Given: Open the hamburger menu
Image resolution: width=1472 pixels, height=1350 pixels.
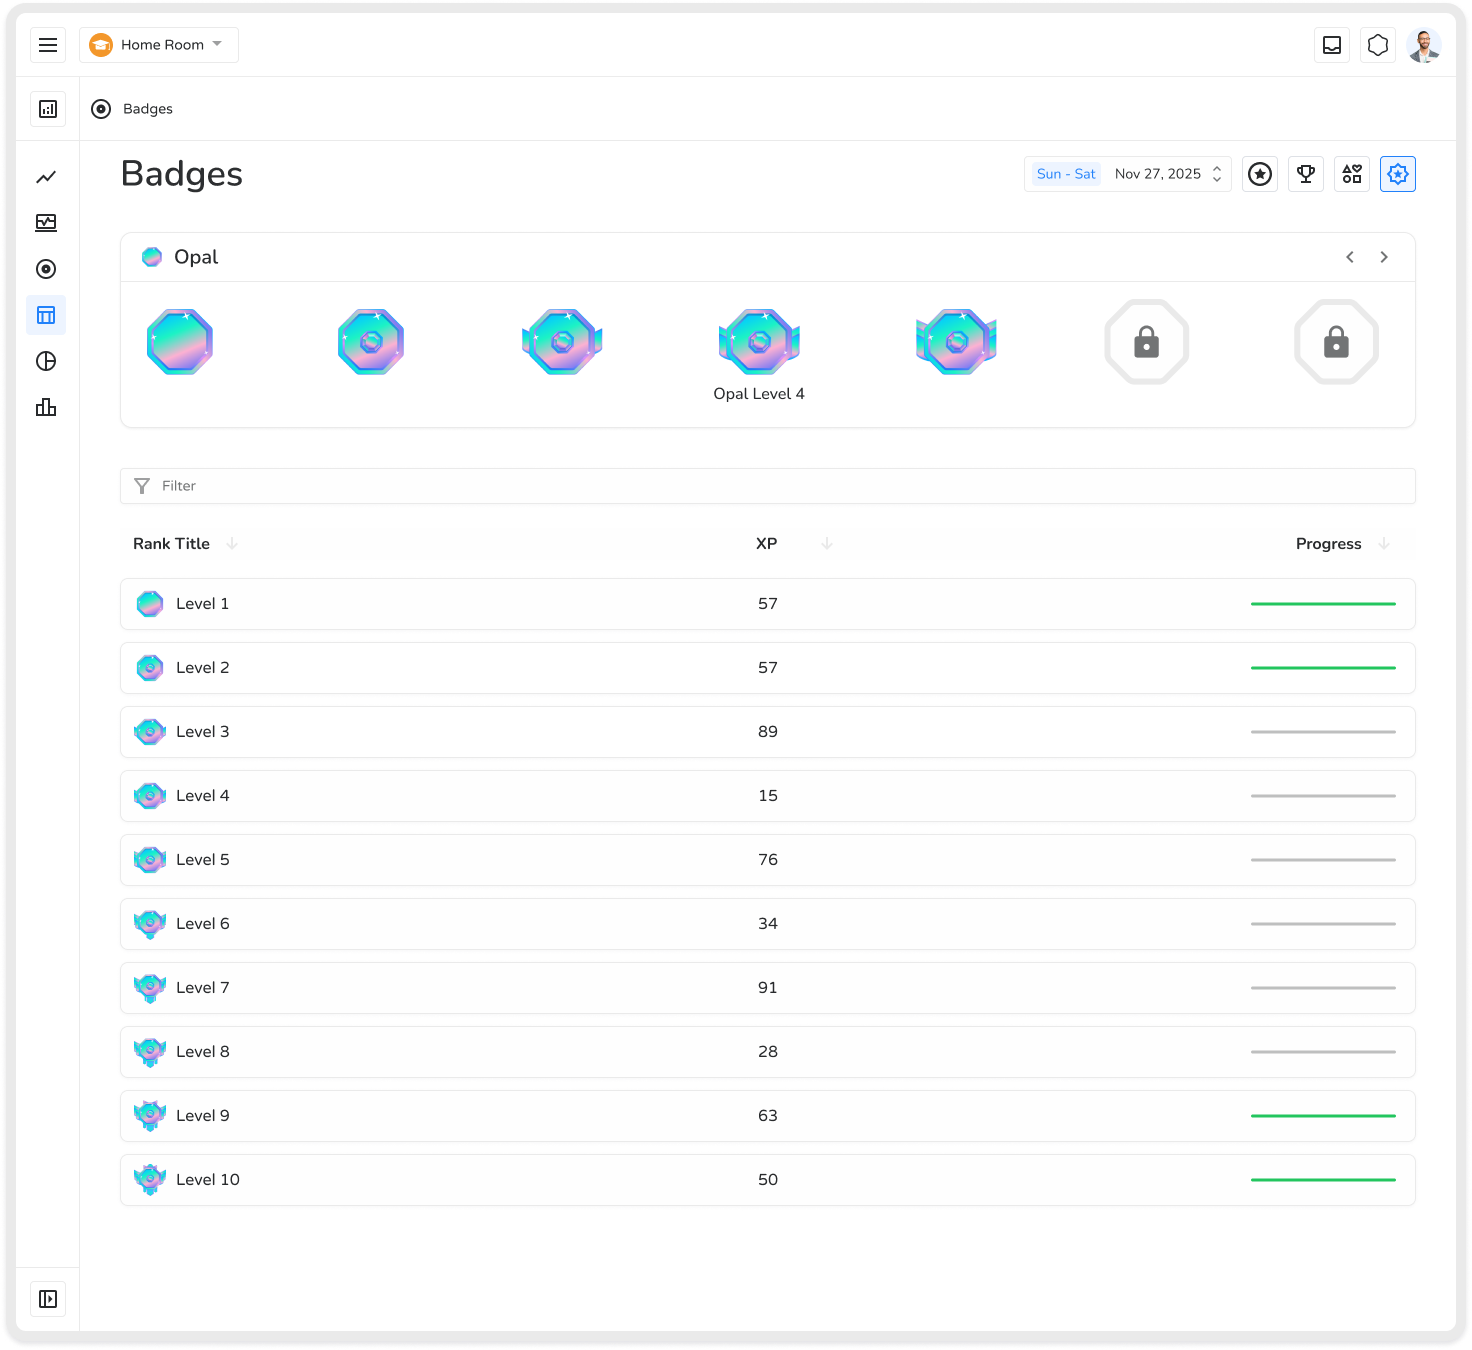Looking at the screenshot, I should point(48,45).
